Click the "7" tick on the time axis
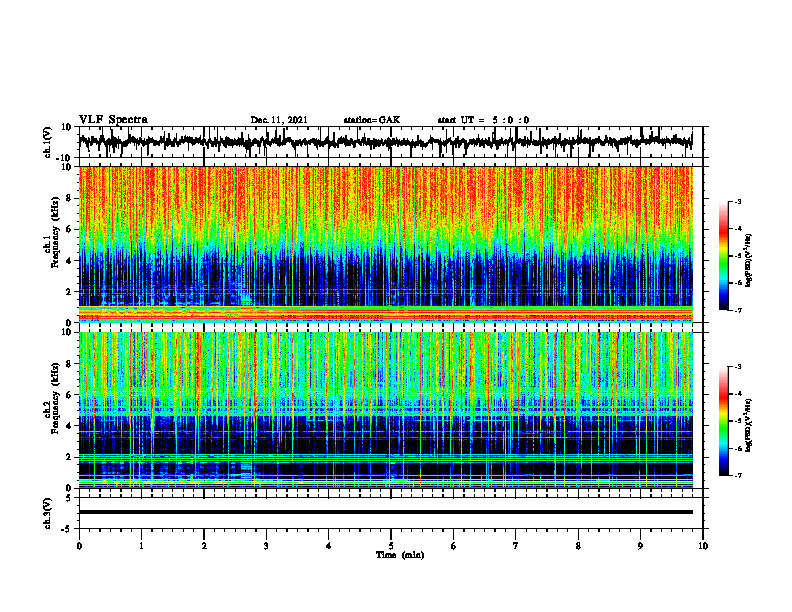 tap(516, 546)
